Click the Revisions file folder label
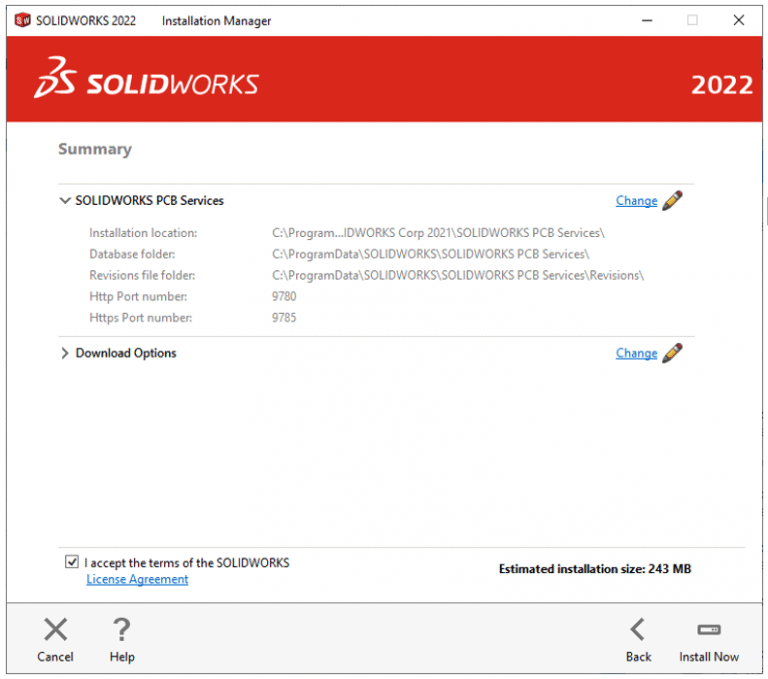 pyautogui.click(x=142, y=275)
